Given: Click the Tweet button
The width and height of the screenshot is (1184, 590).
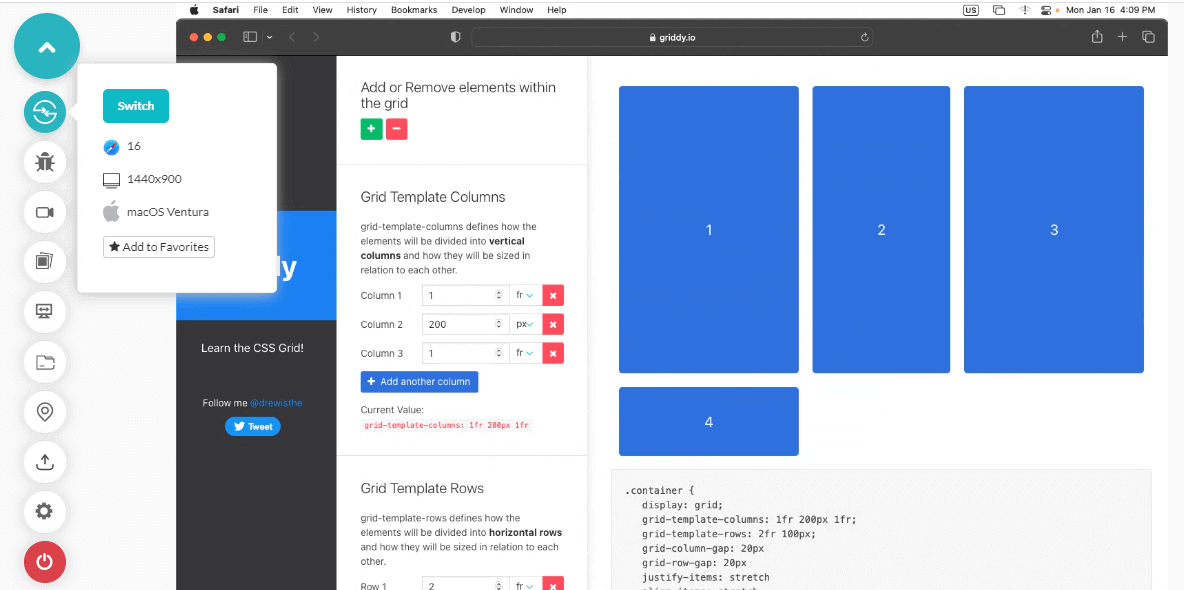Looking at the screenshot, I should pos(253,427).
